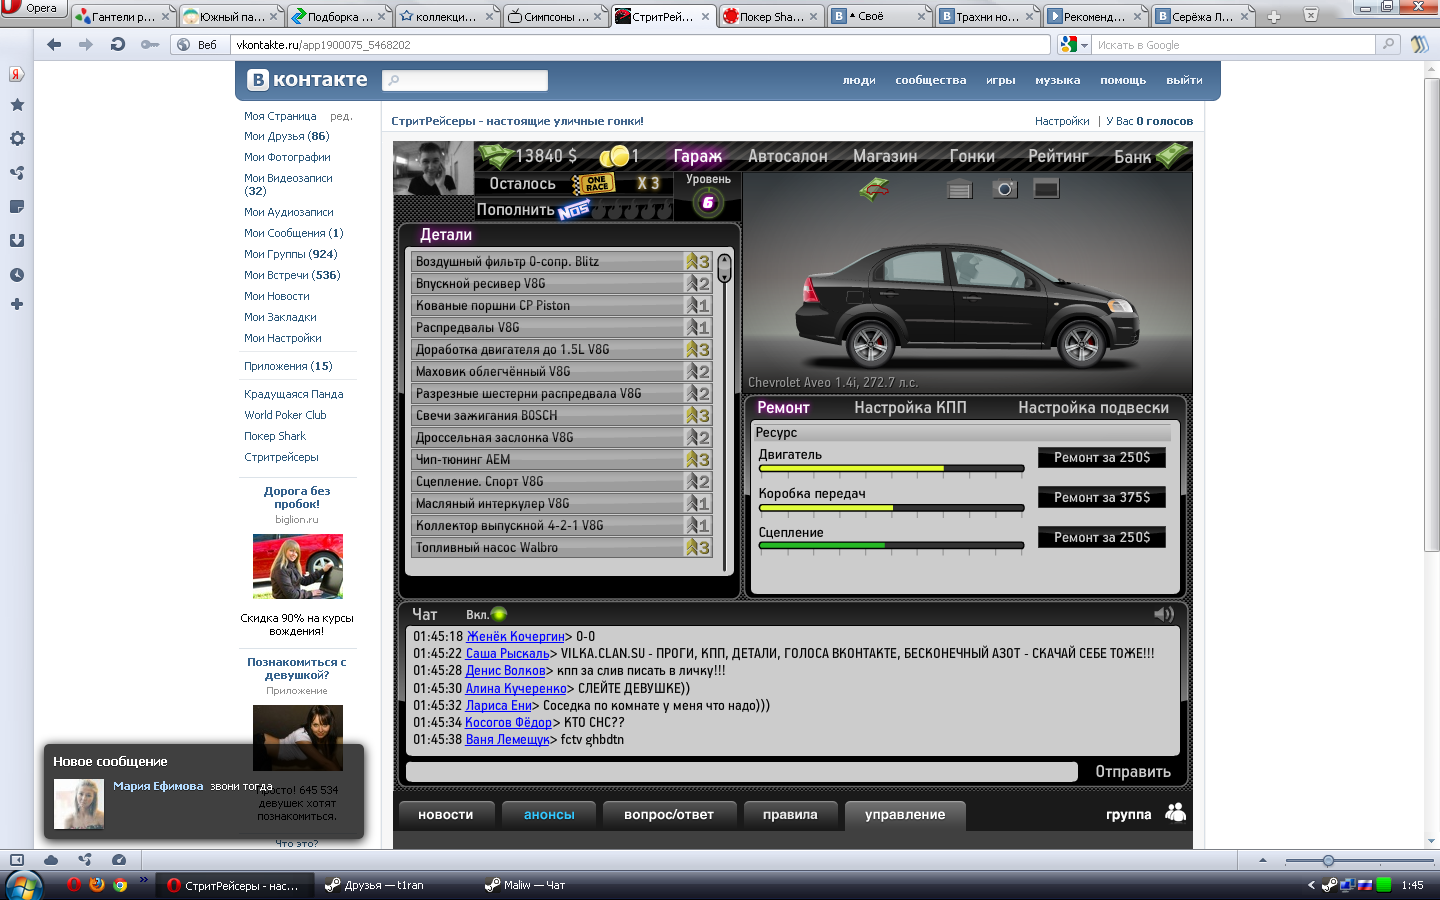Screen dimensions: 1440x900
Task: Switch to Покер Sha... browser tab
Action: click(x=770, y=17)
